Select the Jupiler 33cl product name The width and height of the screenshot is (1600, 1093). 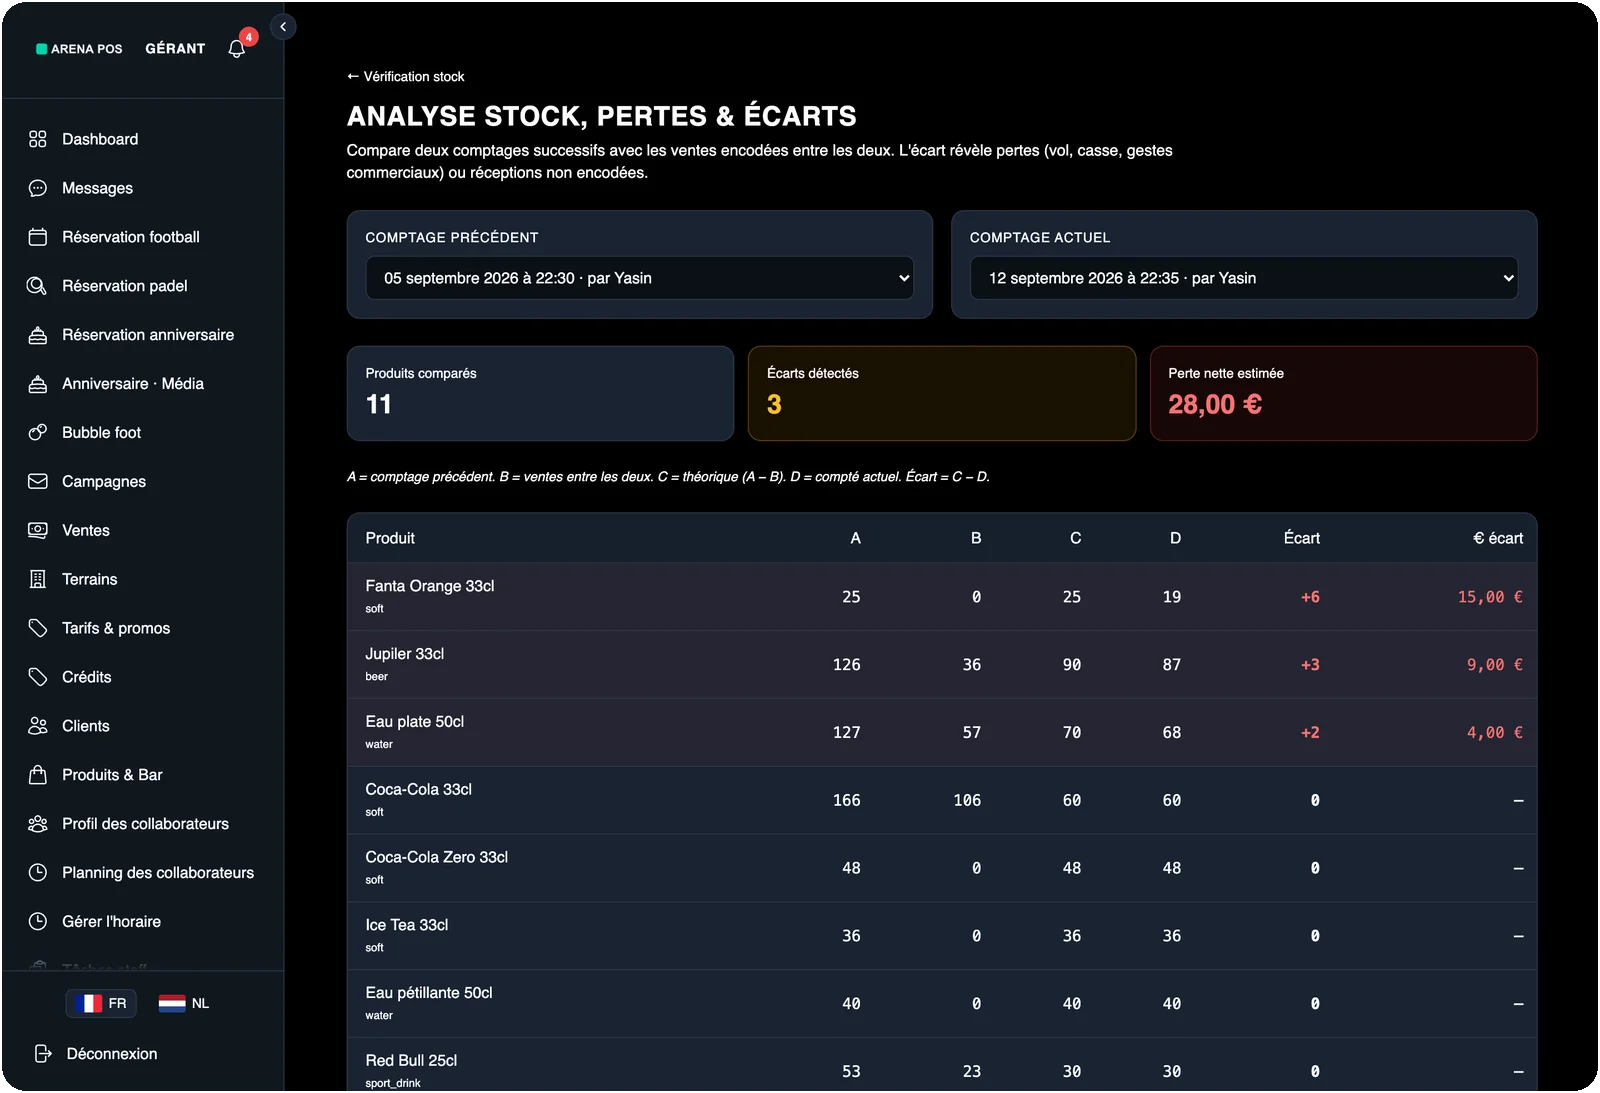coord(404,654)
